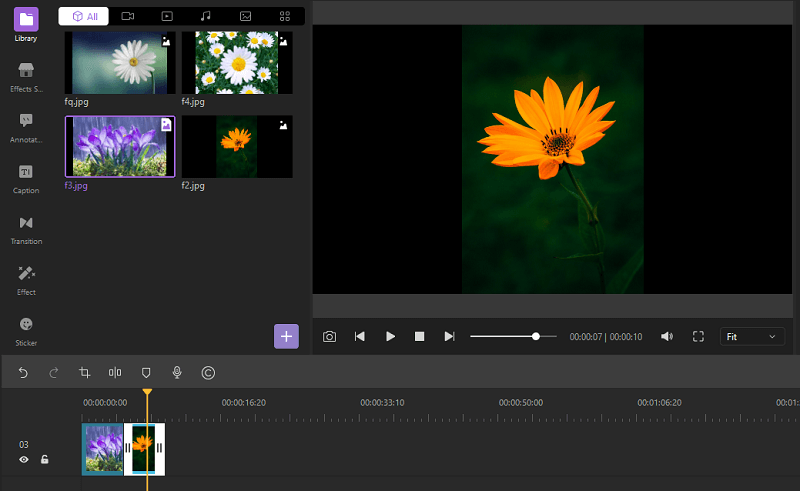Mute the preview volume speaker
This screenshot has height=491, width=800.
point(667,337)
